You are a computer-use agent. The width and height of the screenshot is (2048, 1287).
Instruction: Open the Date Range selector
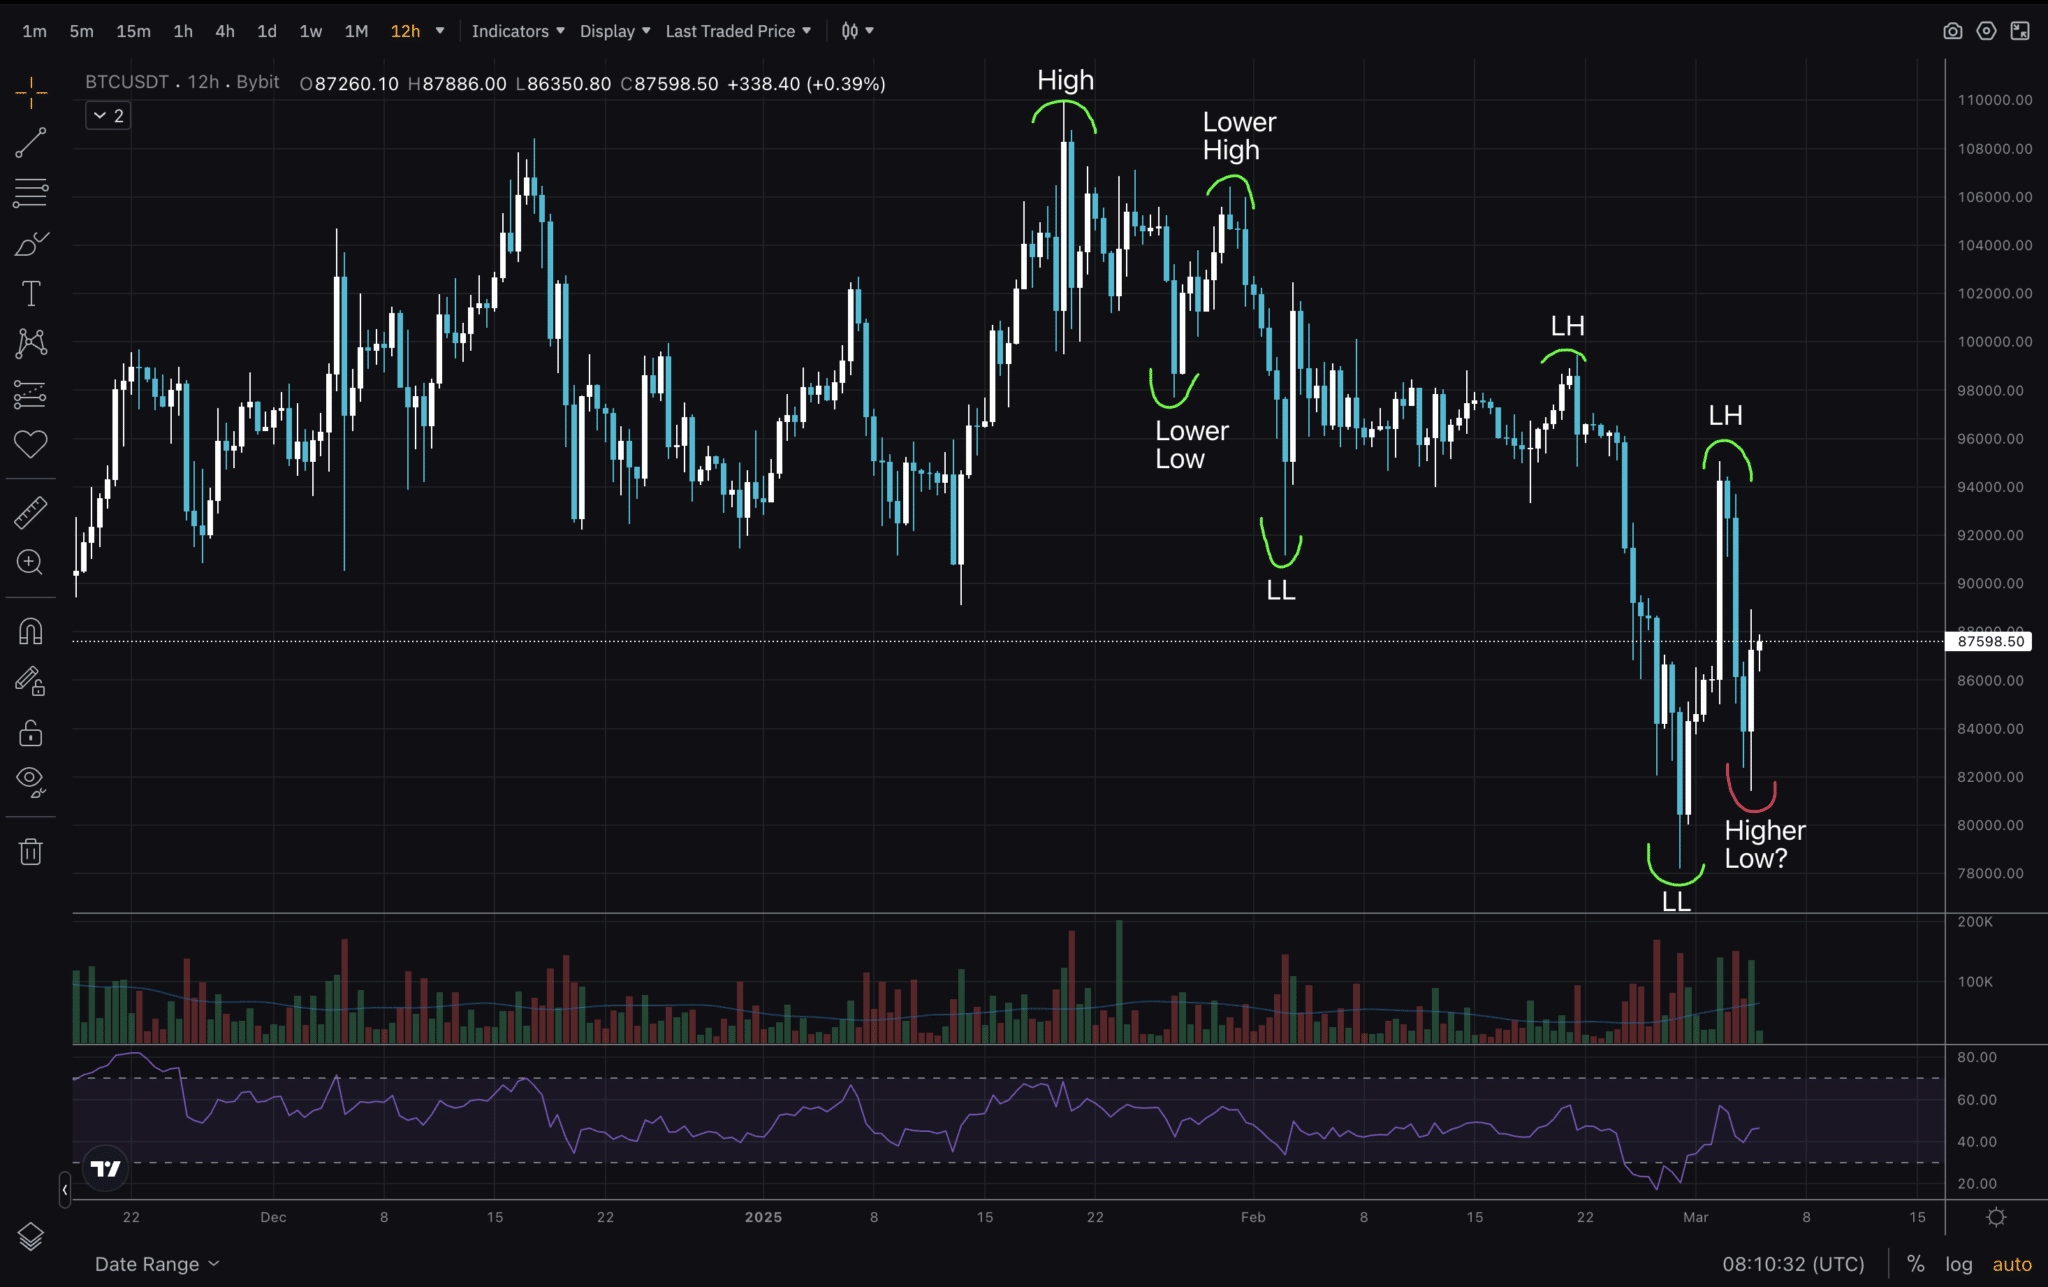tap(157, 1264)
